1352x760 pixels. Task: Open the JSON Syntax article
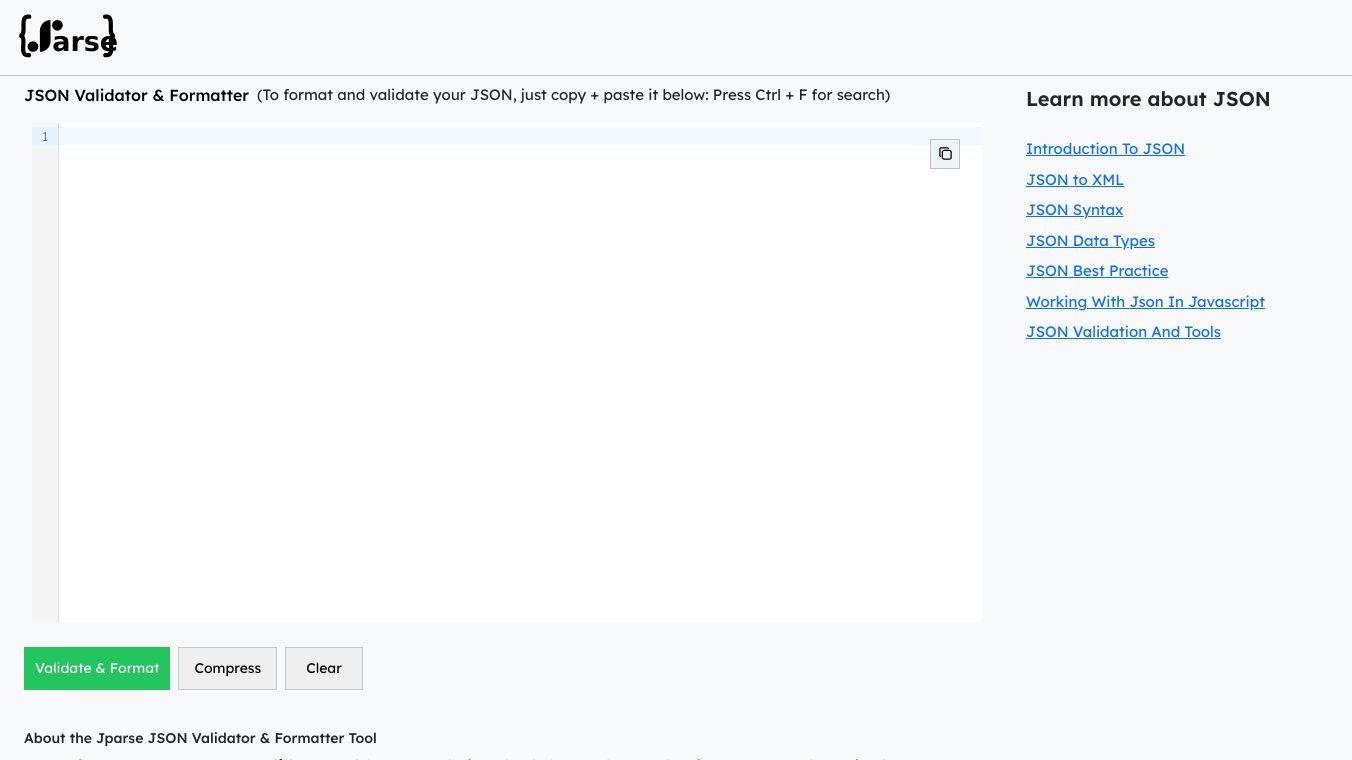1074,210
